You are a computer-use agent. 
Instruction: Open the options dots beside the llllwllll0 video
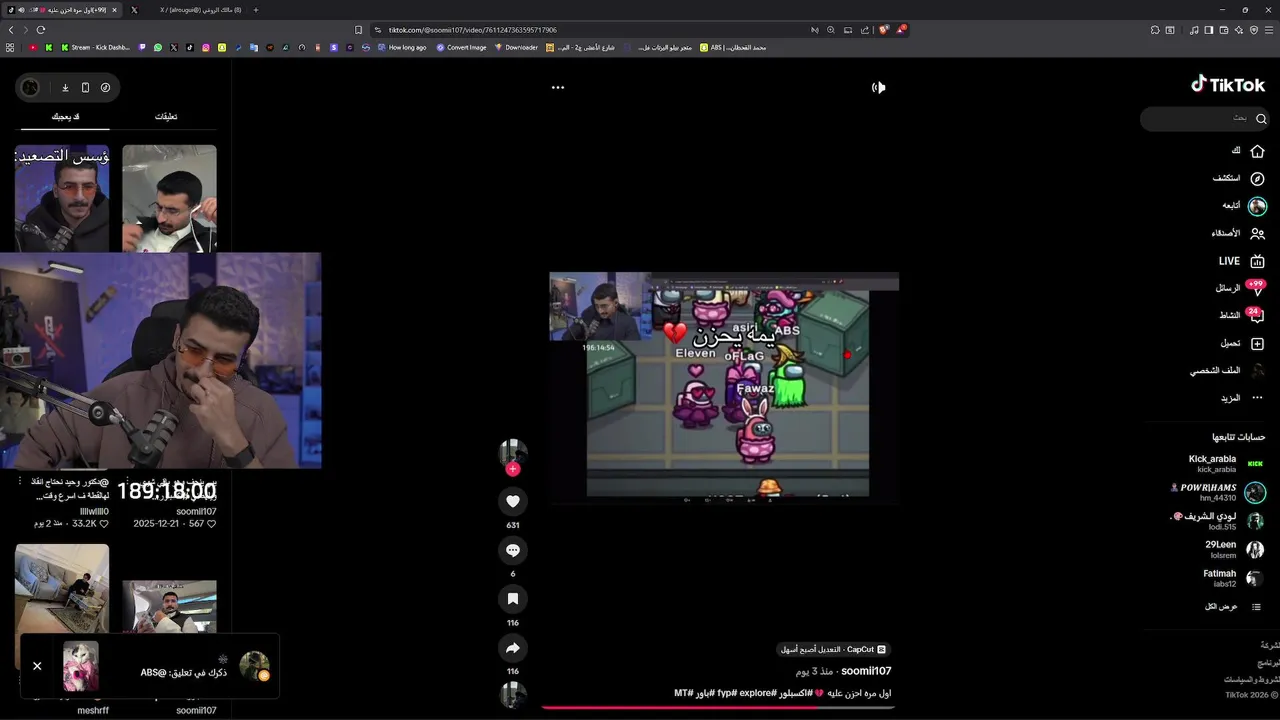(x=19, y=482)
